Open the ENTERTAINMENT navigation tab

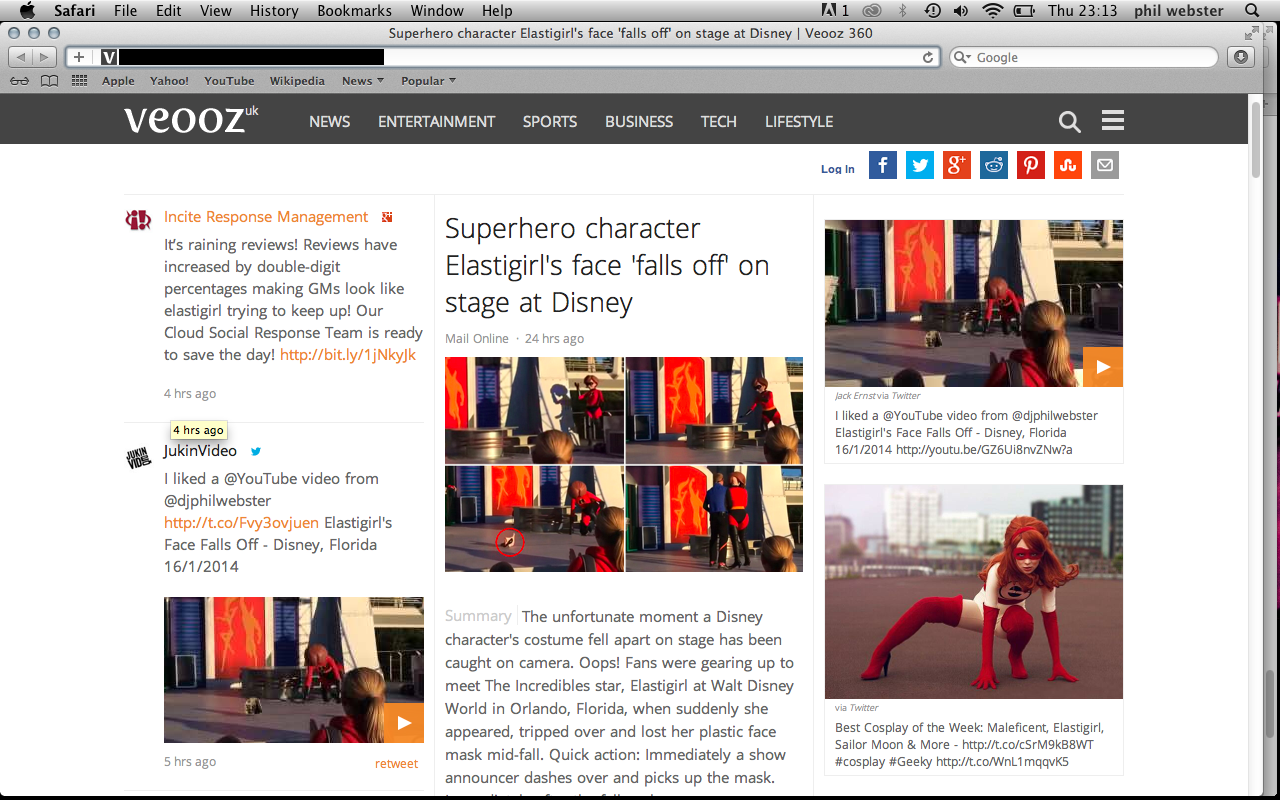[436, 122]
